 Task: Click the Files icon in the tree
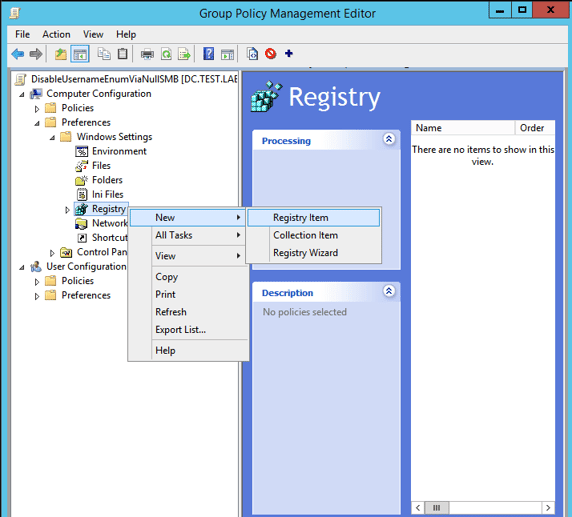[82, 166]
